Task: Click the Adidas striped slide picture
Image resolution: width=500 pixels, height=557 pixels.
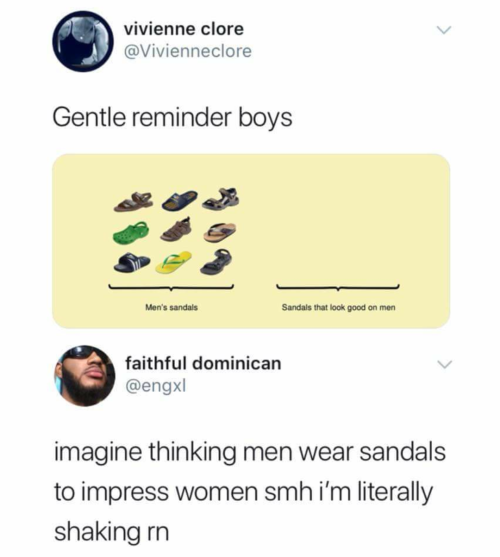Action: pyautogui.click(x=132, y=263)
